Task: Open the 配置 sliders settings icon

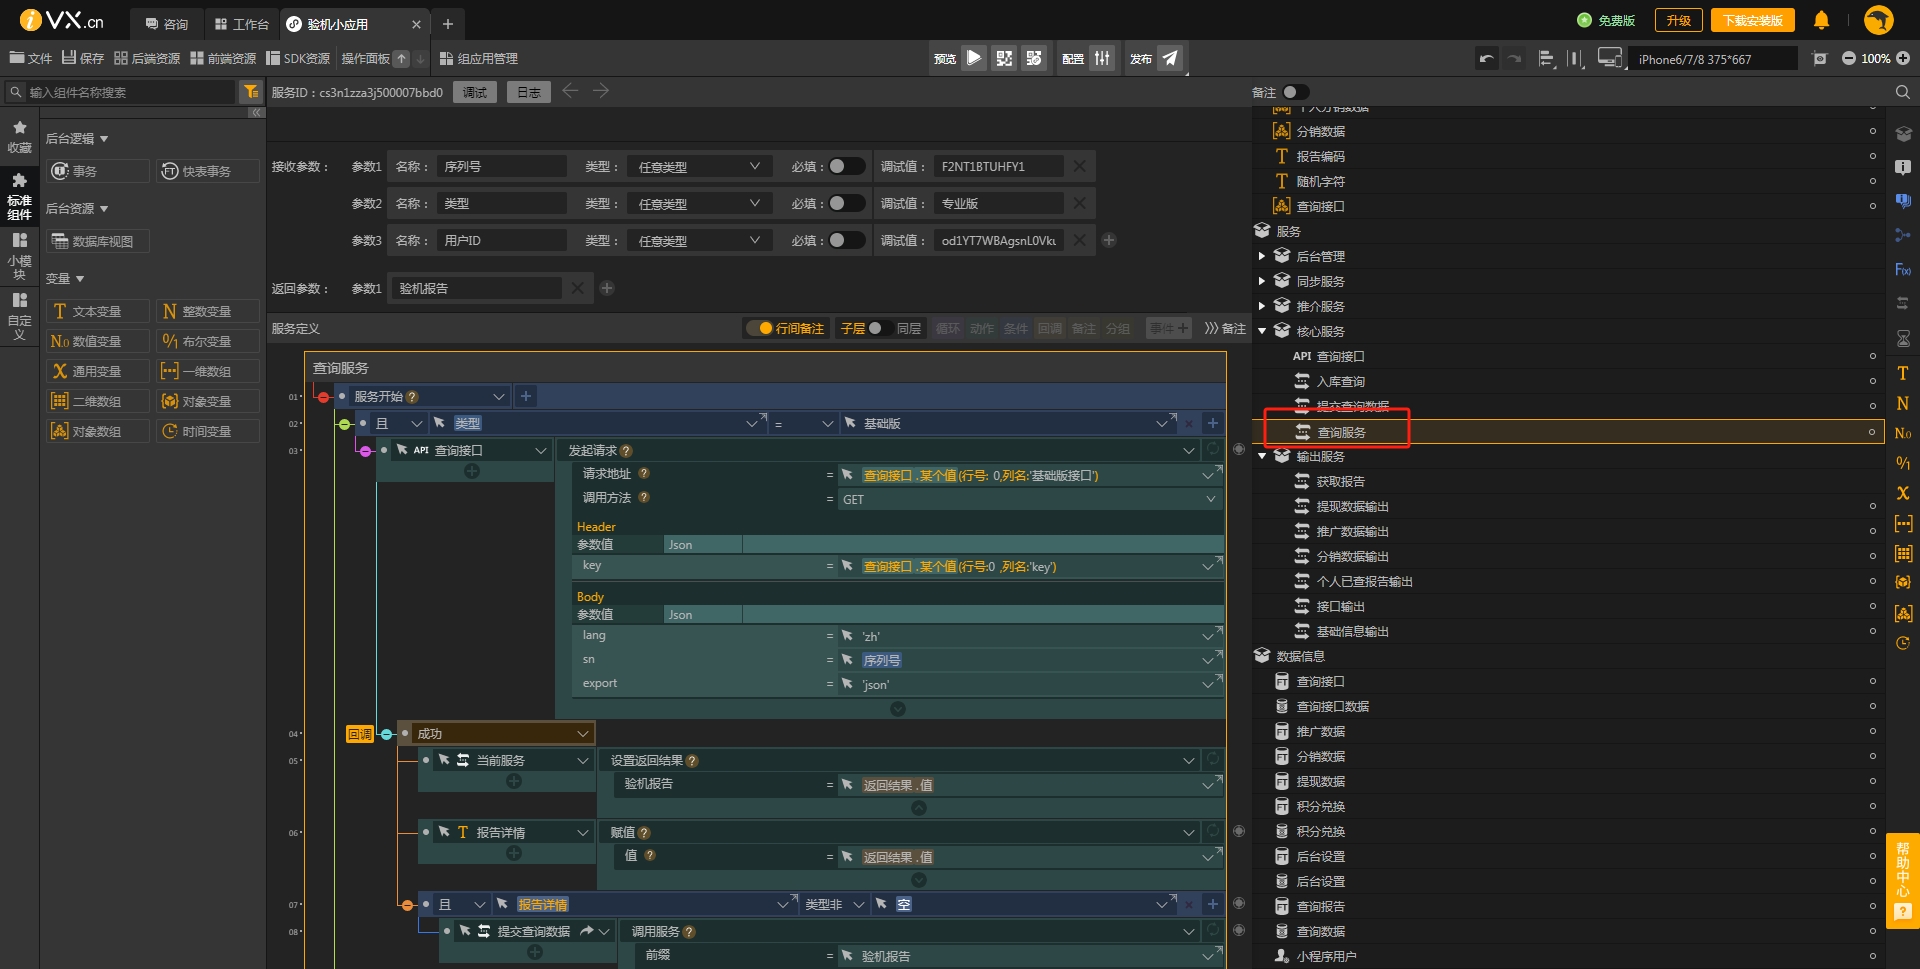Action: tap(1102, 58)
